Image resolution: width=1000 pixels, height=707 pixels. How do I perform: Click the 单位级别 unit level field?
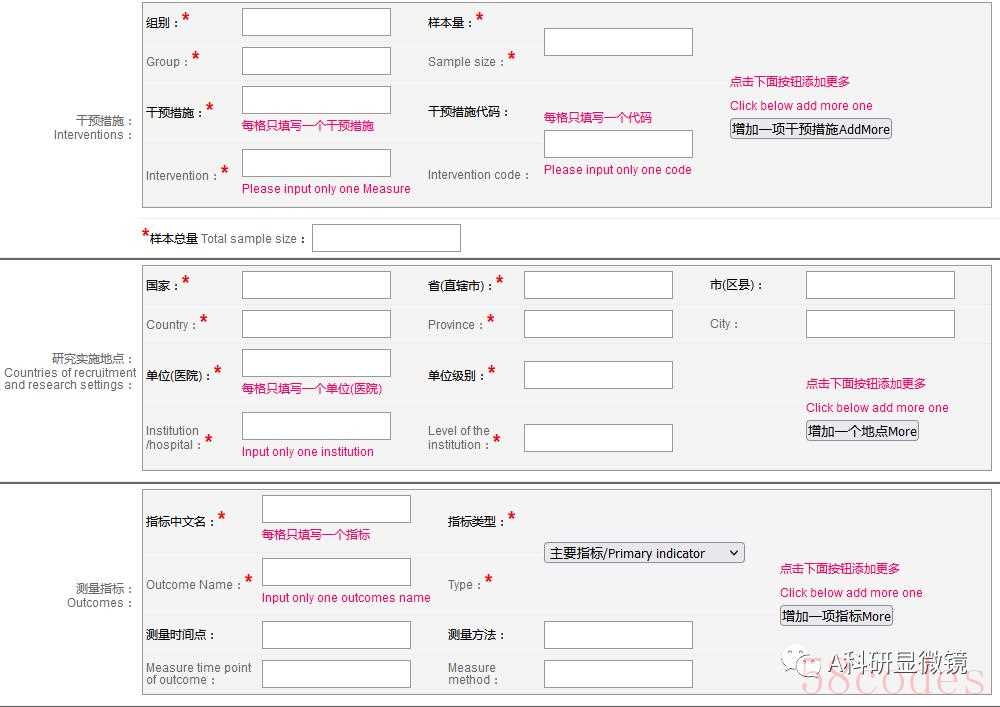click(598, 375)
